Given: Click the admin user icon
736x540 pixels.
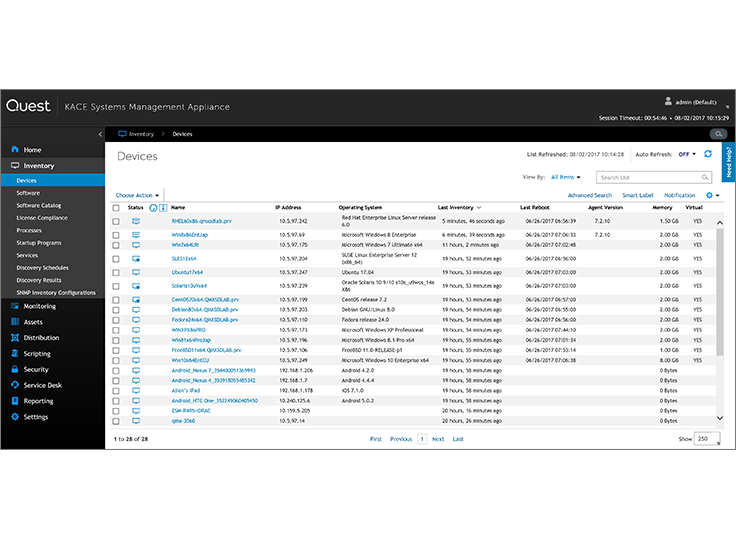Looking at the screenshot, I should 668,101.
